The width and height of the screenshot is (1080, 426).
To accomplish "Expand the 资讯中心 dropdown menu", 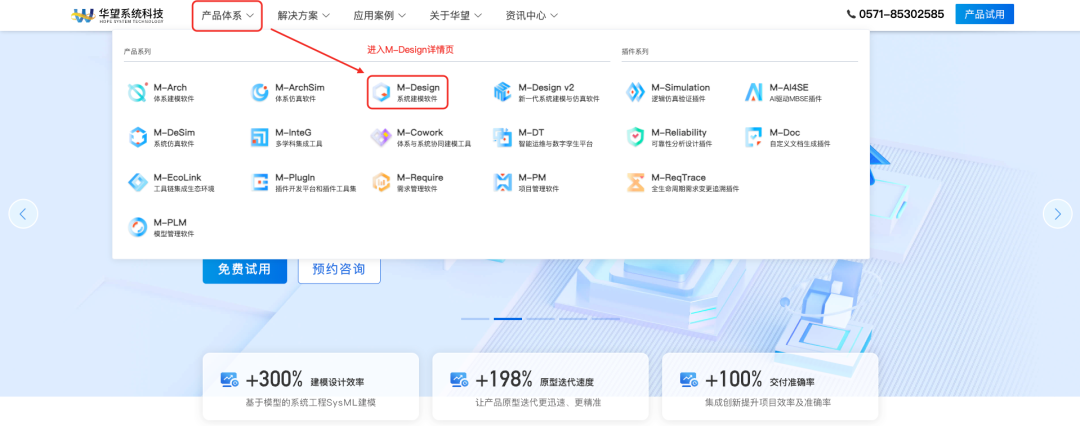I will click(x=531, y=15).
